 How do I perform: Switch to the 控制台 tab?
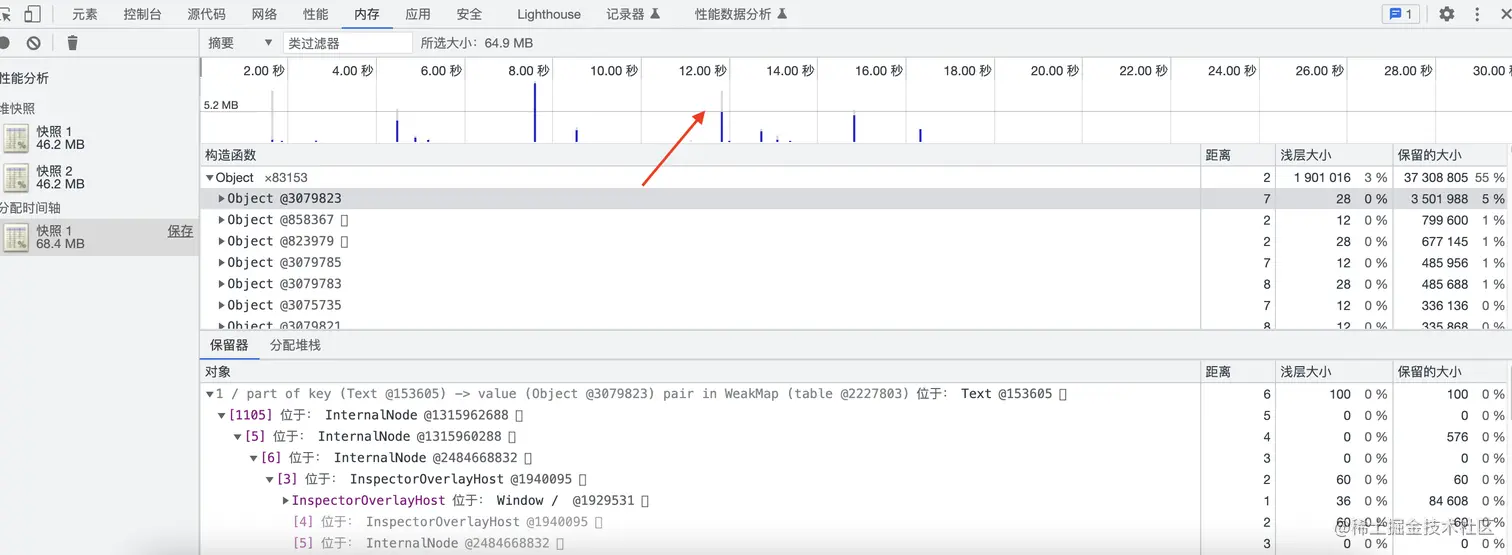point(142,14)
